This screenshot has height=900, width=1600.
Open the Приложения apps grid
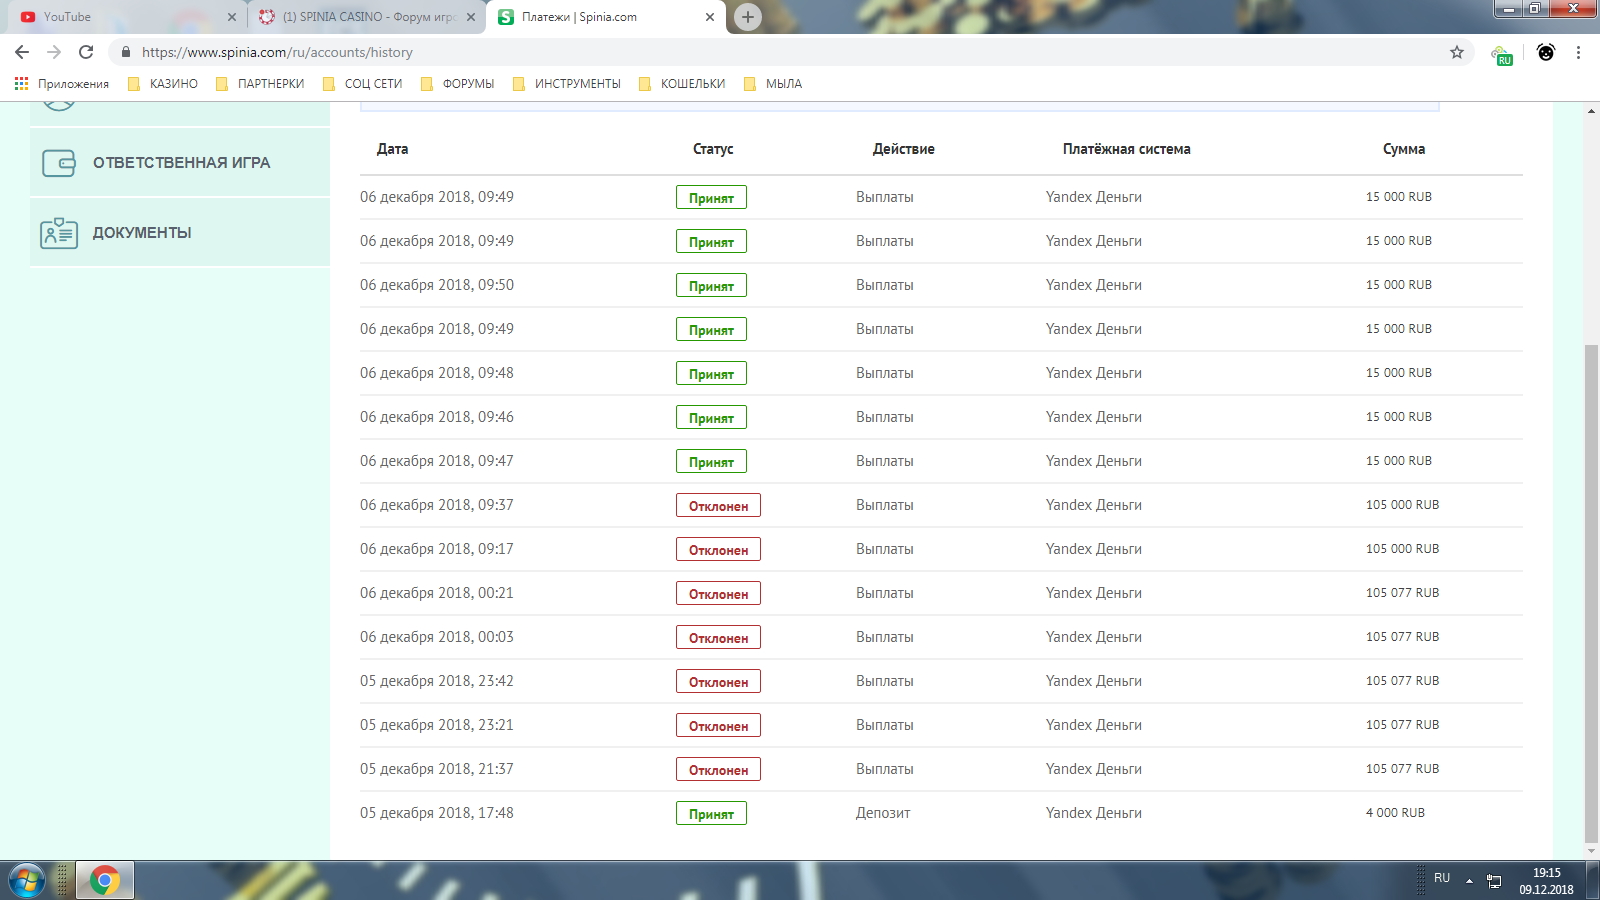pyautogui.click(x=62, y=84)
